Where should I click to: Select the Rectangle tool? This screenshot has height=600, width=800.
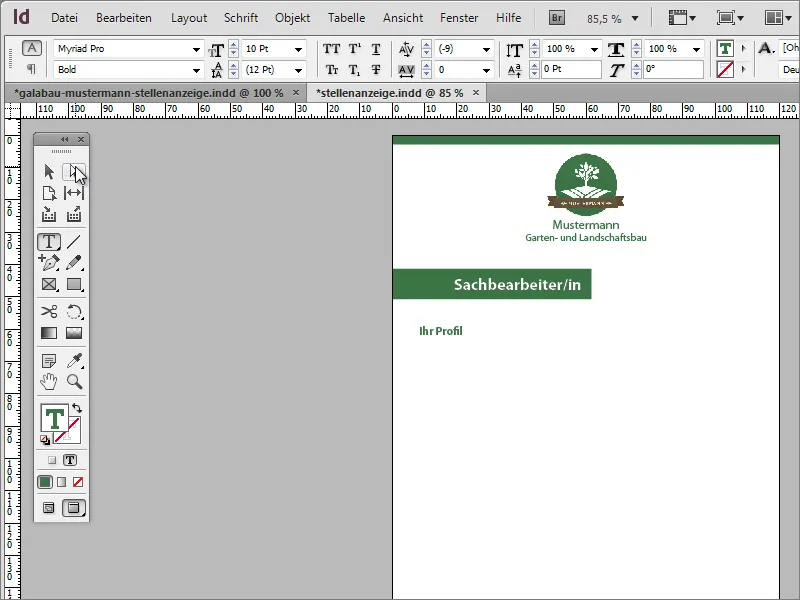(74, 284)
